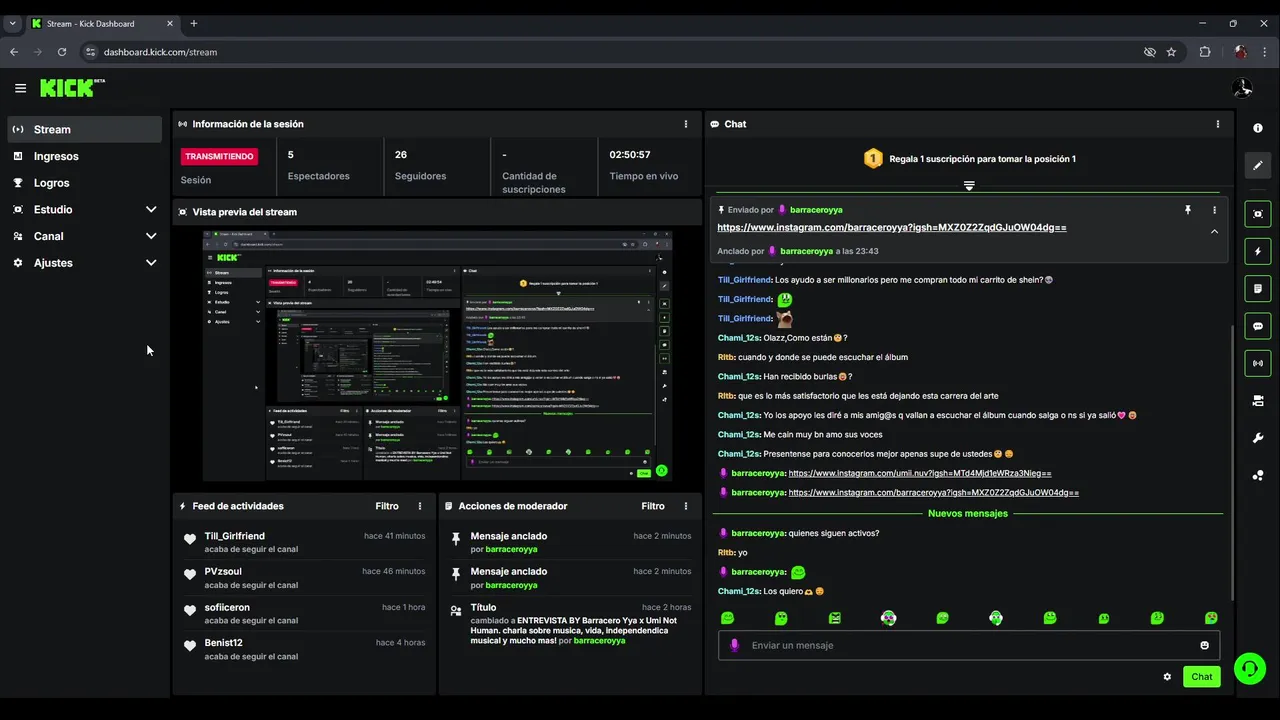Open Logros in the left navigation
This screenshot has width=1280, height=720.
(51, 183)
